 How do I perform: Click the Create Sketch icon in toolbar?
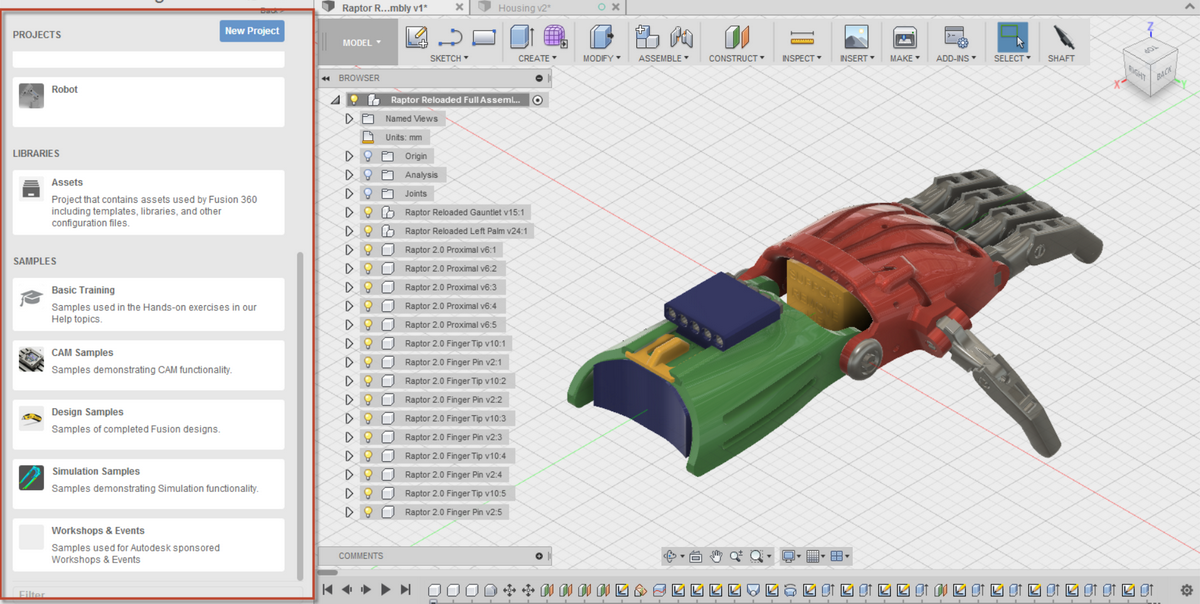pyautogui.click(x=417, y=38)
